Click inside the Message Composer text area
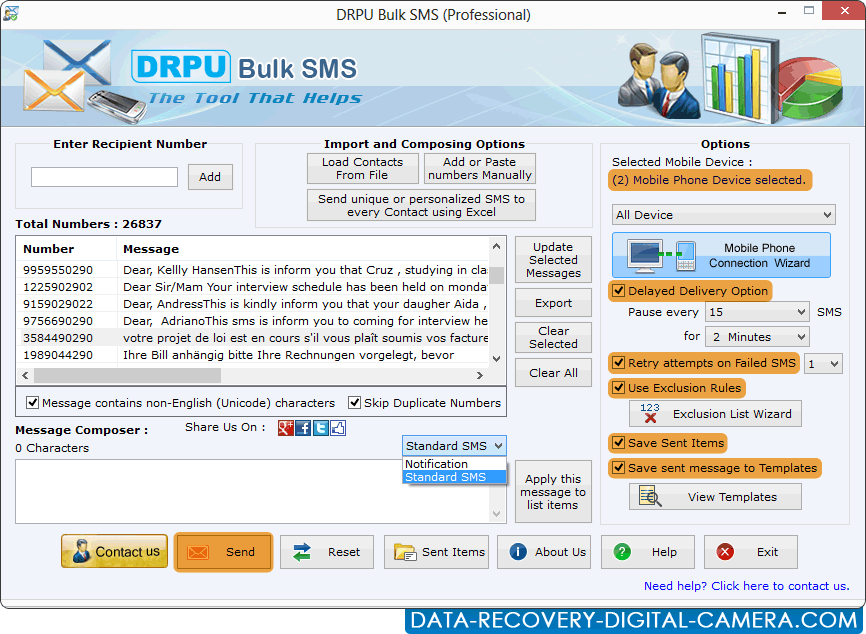 pyautogui.click(x=252, y=492)
